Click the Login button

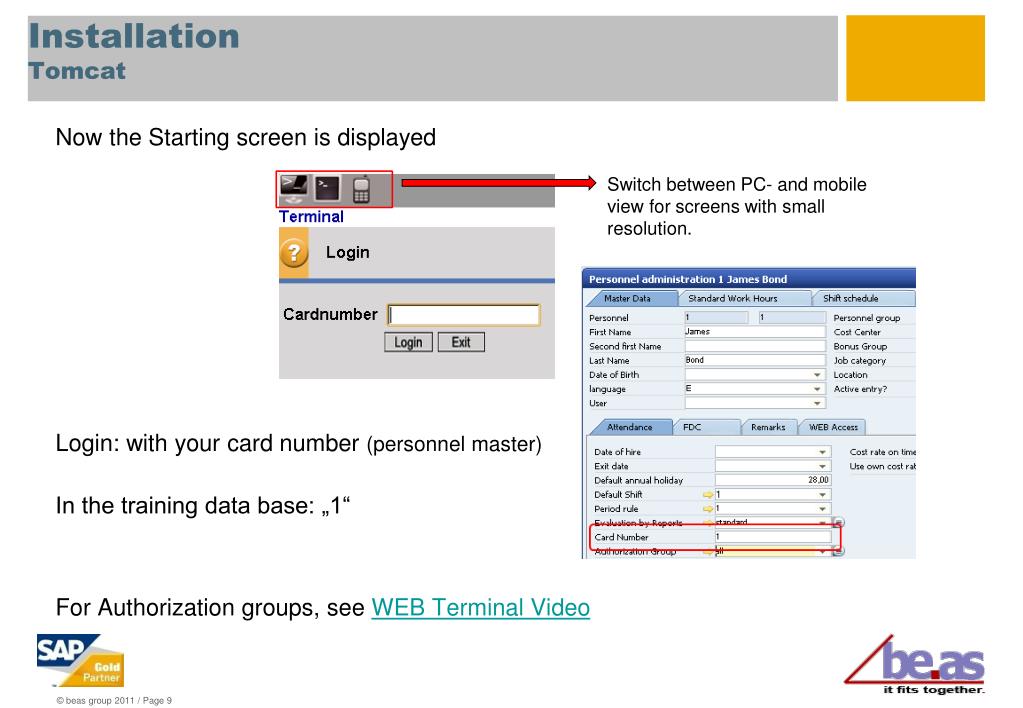(408, 343)
